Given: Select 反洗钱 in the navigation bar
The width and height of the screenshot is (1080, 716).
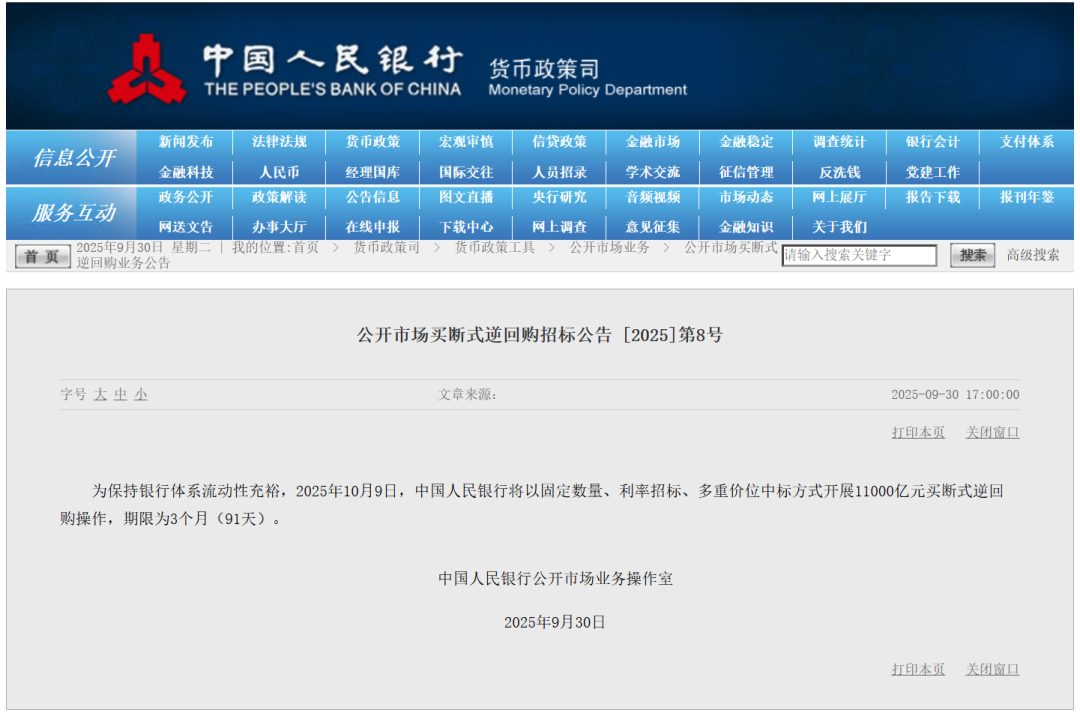Looking at the screenshot, I should (x=839, y=172).
